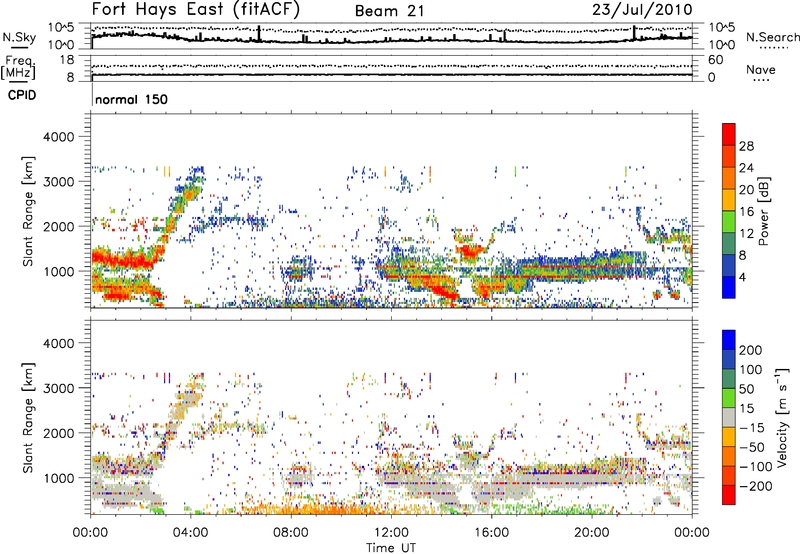The width and height of the screenshot is (800, 554).
Task: Click the N.Sky noise line plot
Action: 391,36
